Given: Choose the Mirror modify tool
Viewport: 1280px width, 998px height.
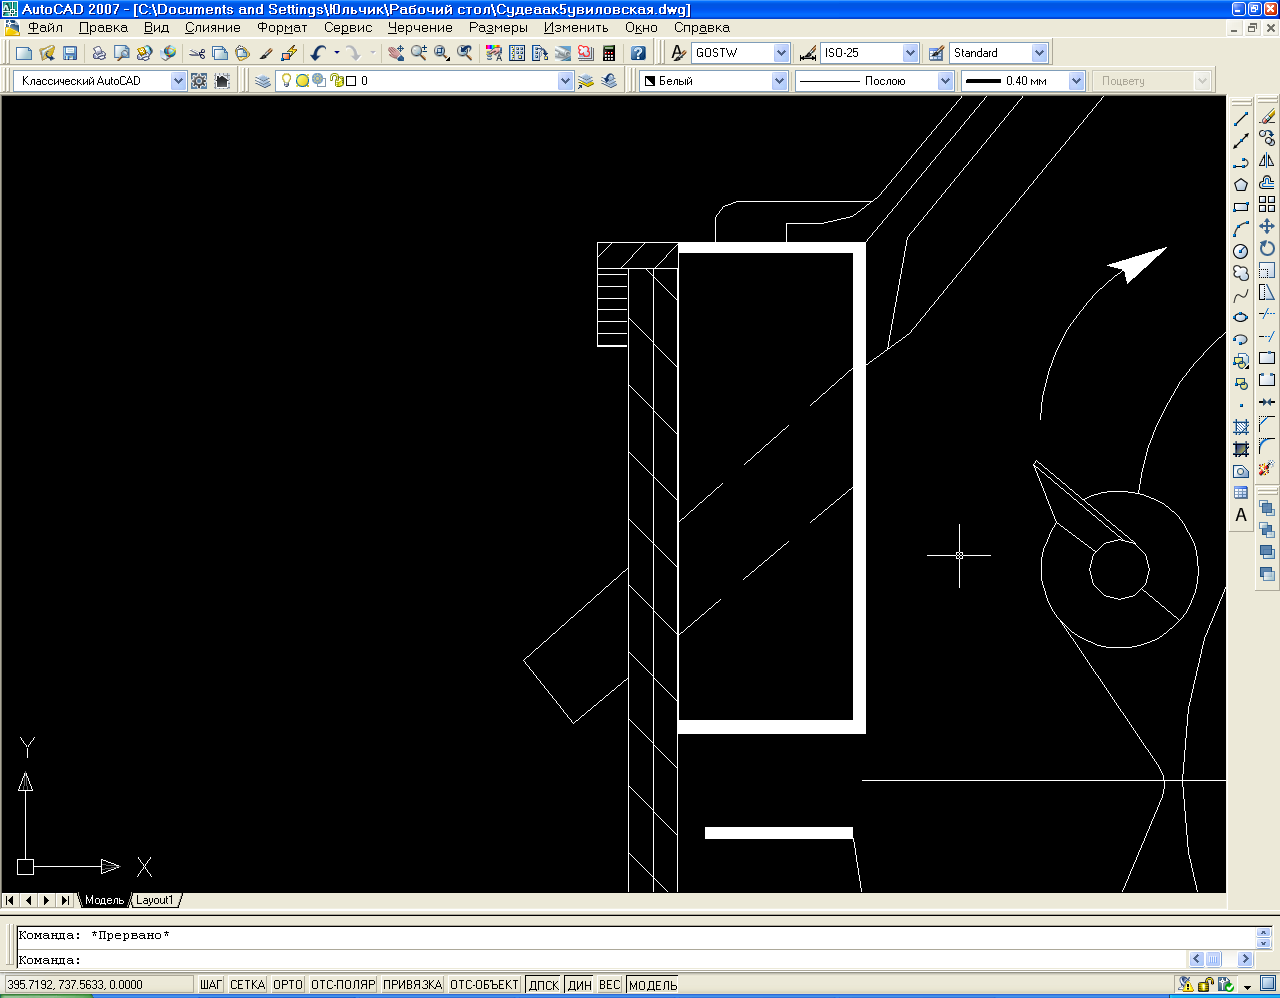Looking at the screenshot, I should click(1267, 161).
